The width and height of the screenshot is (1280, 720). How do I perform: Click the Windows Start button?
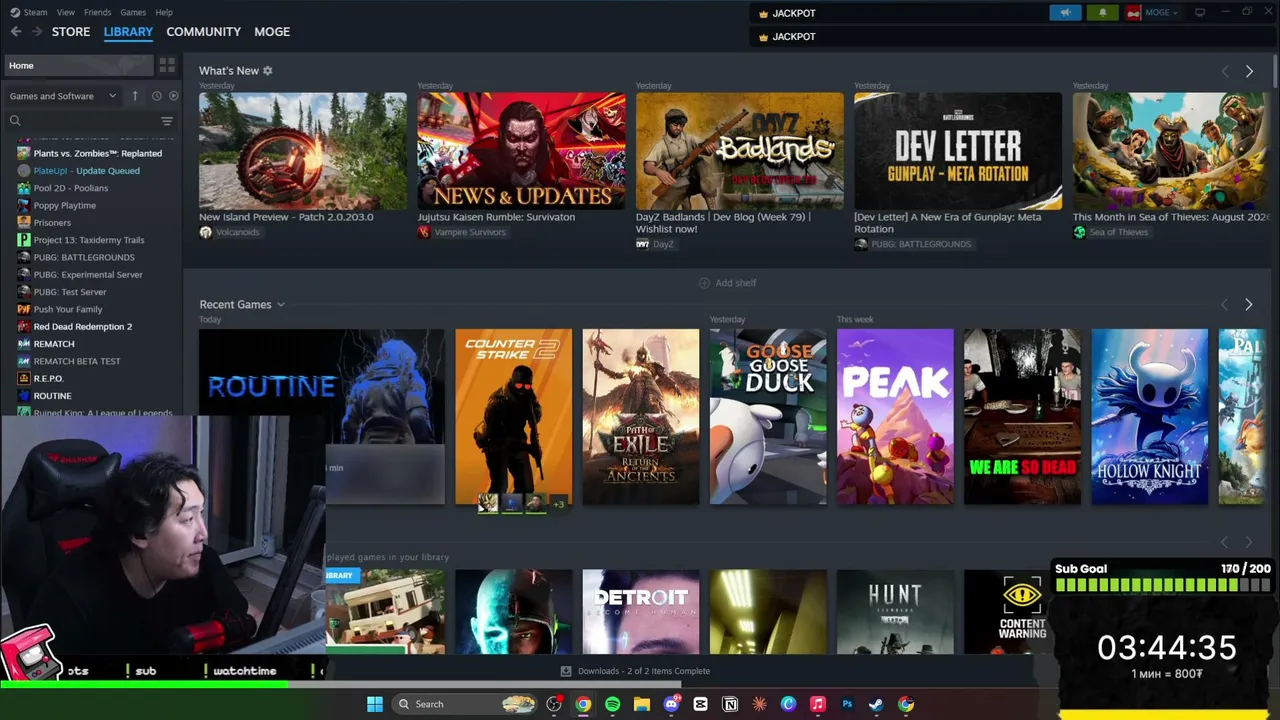[x=375, y=704]
